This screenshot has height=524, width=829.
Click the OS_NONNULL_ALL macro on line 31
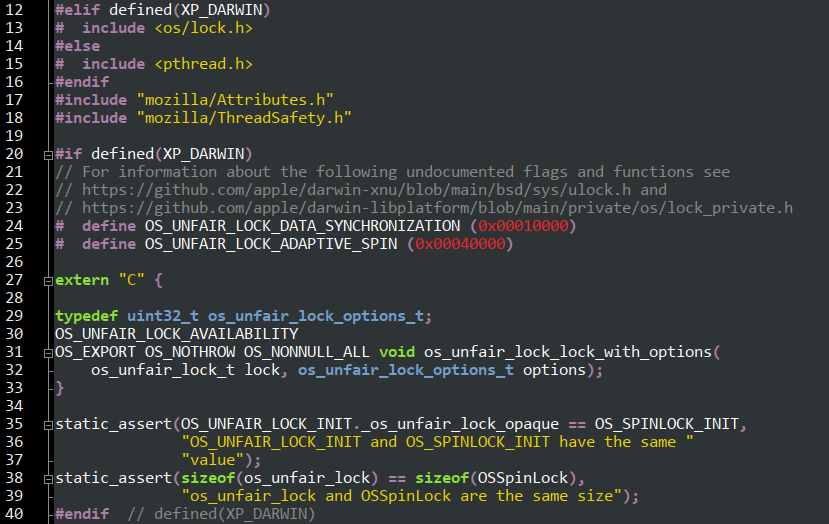pyautogui.click(x=307, y=352)
